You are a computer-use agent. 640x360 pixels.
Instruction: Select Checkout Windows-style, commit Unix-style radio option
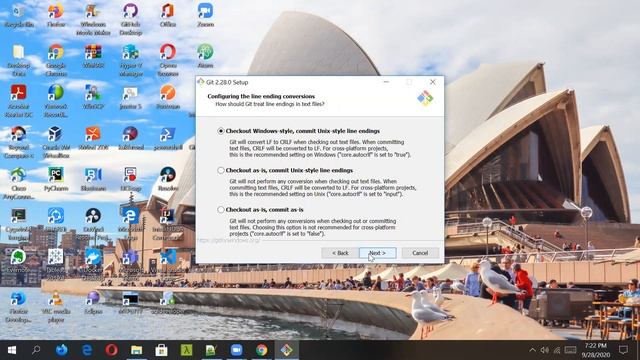pyautogui.click(x=221, y=131)
